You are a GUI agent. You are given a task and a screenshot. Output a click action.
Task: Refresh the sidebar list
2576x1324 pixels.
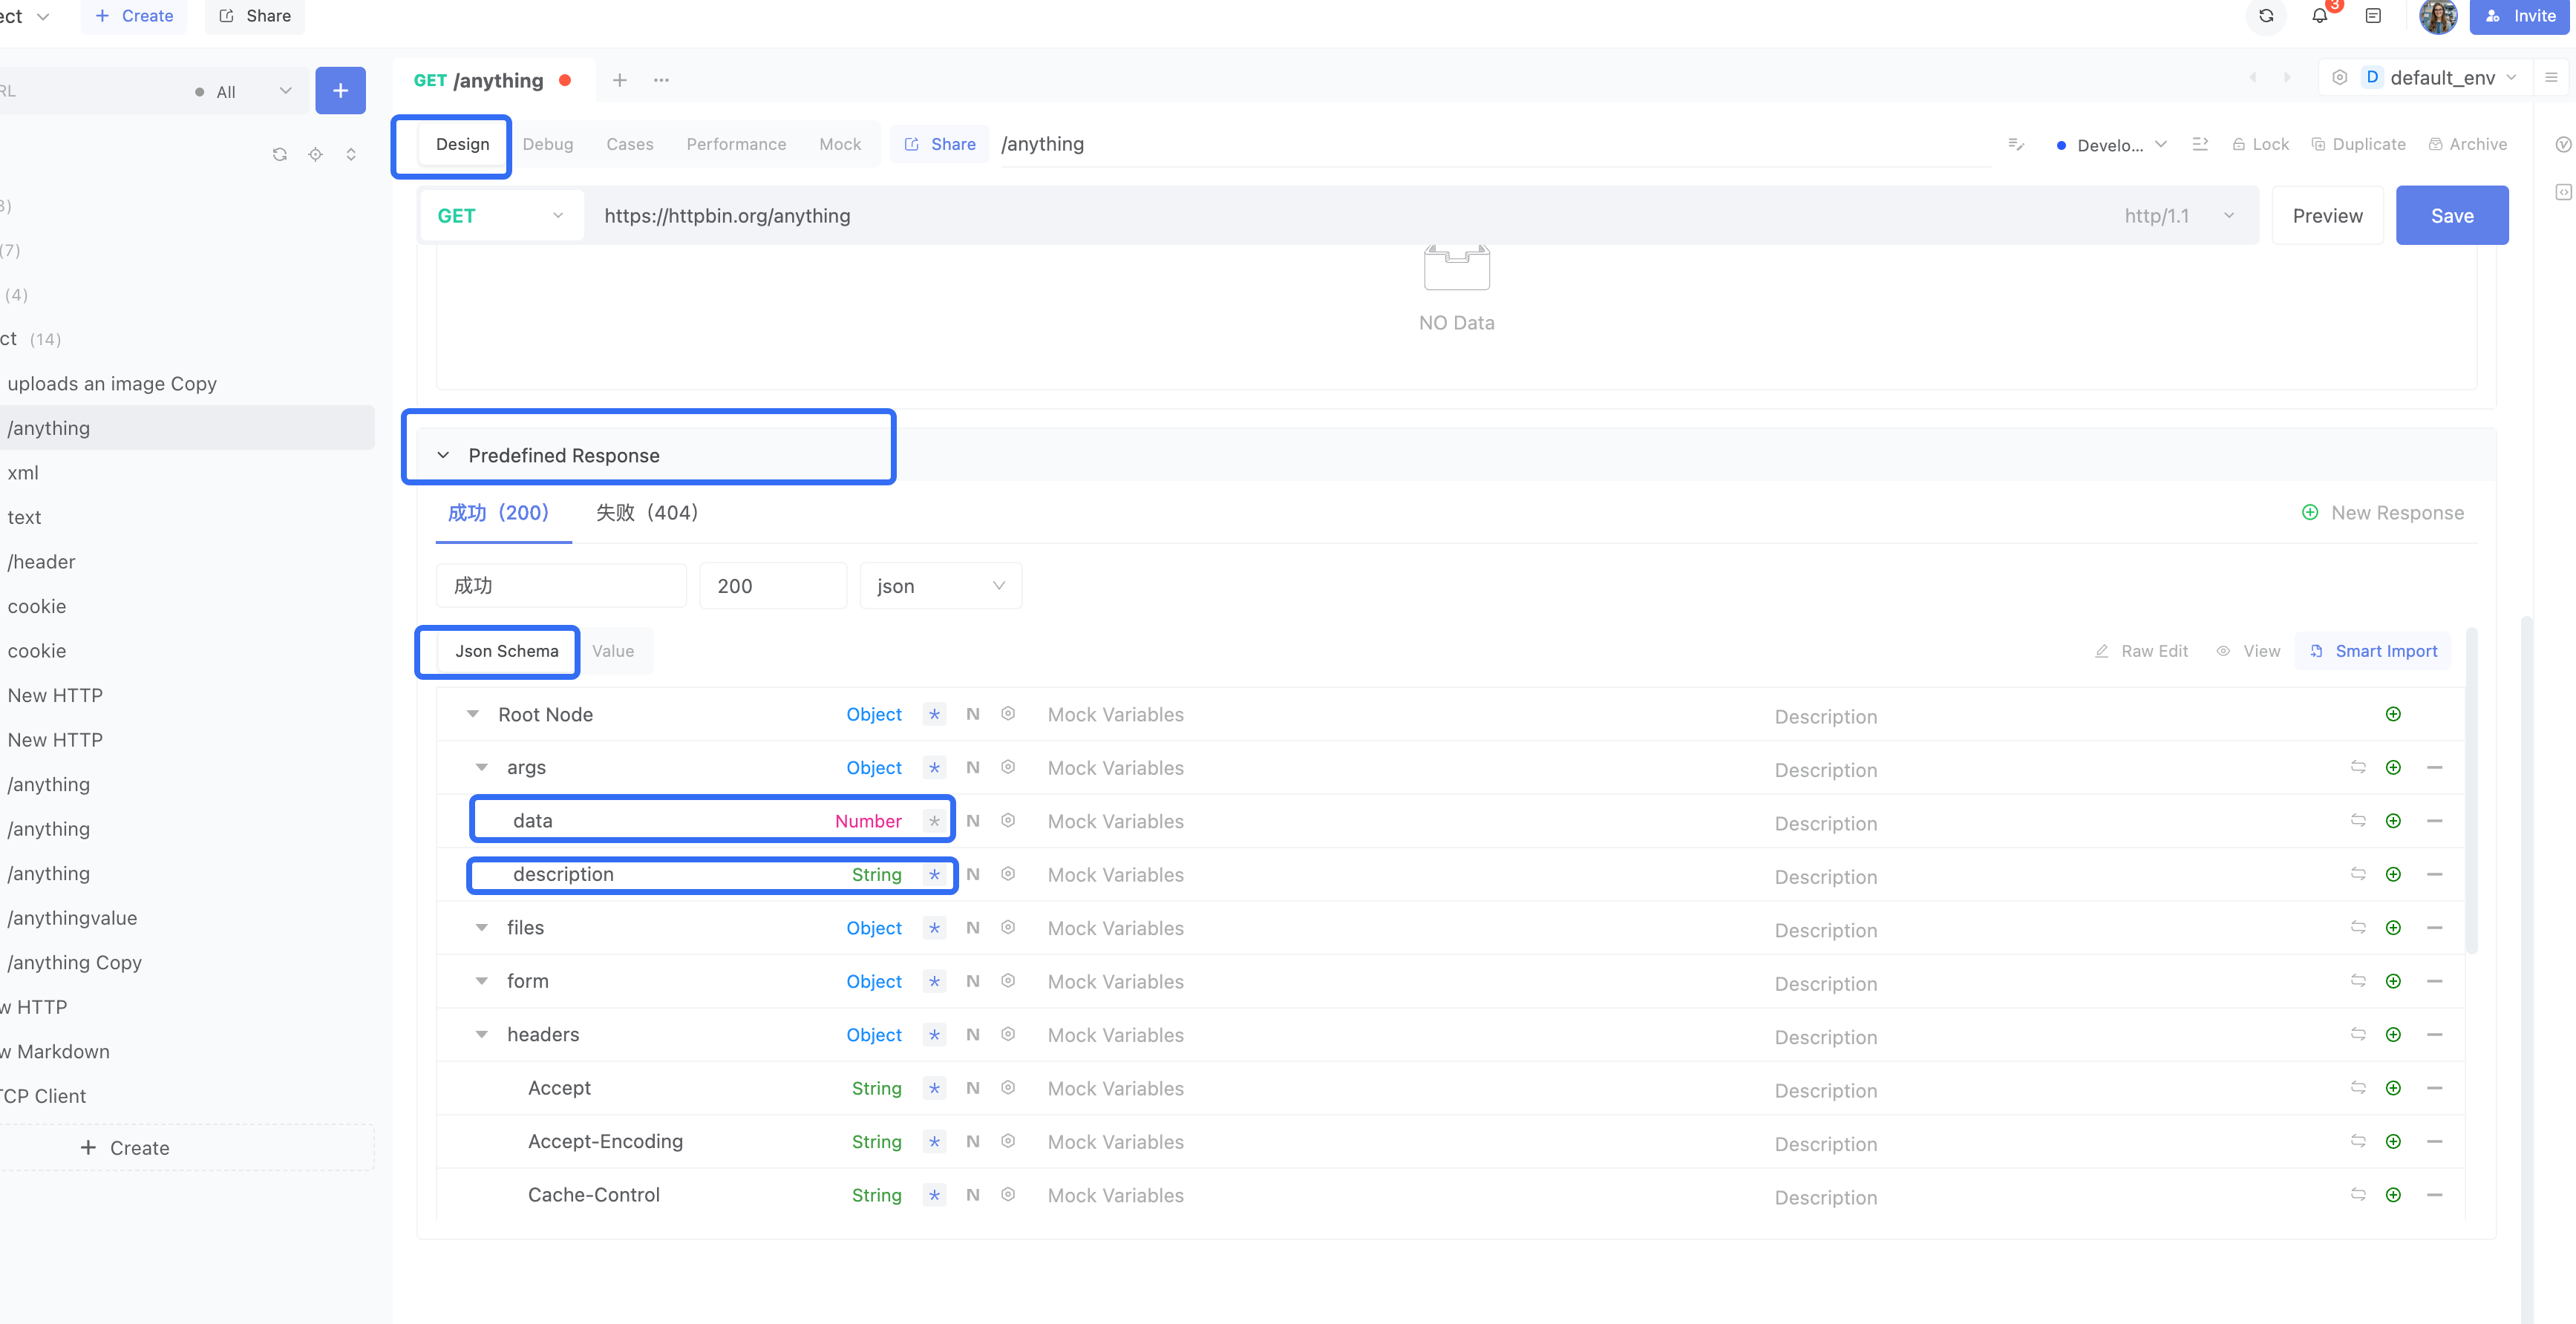click(x=280, y=154)
